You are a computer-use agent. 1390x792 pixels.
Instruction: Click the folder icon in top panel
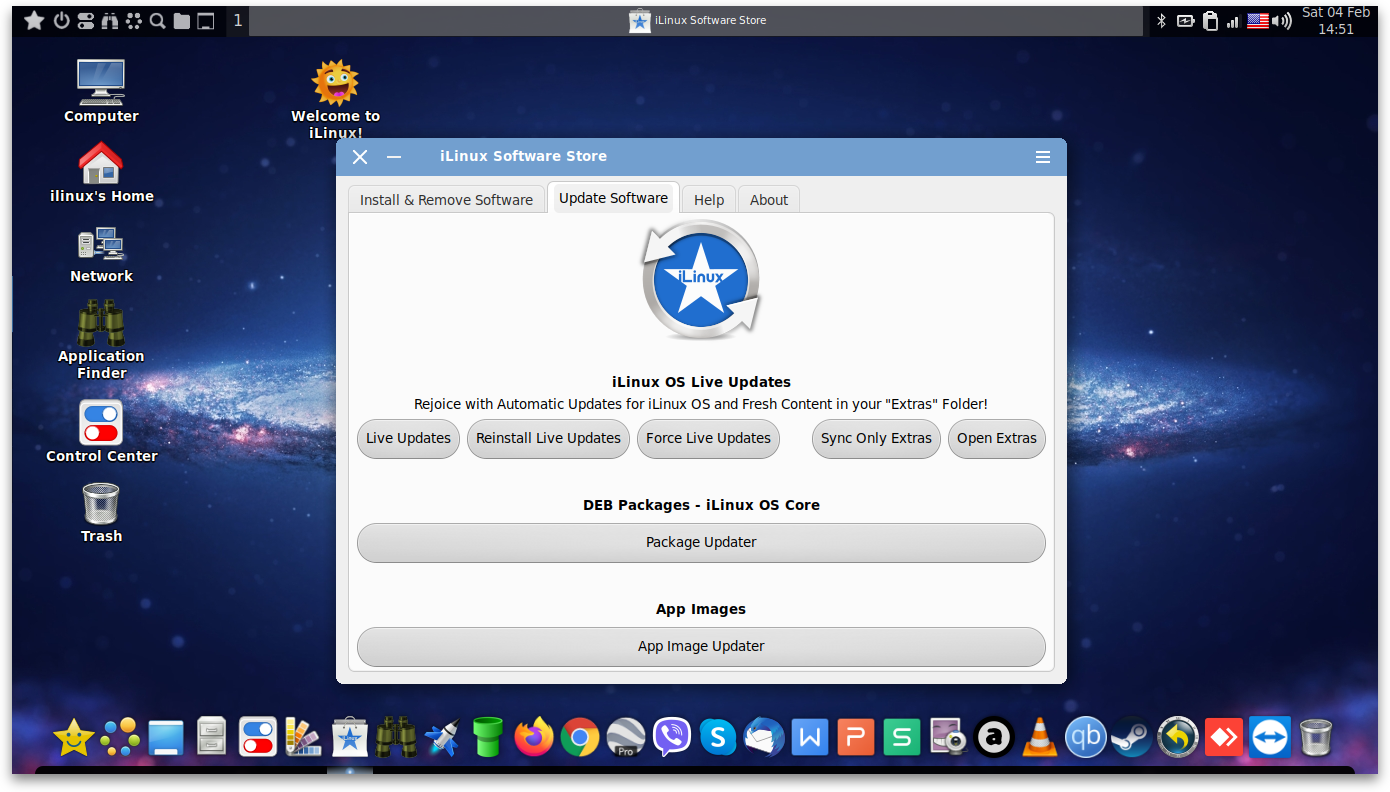(181, 20)
